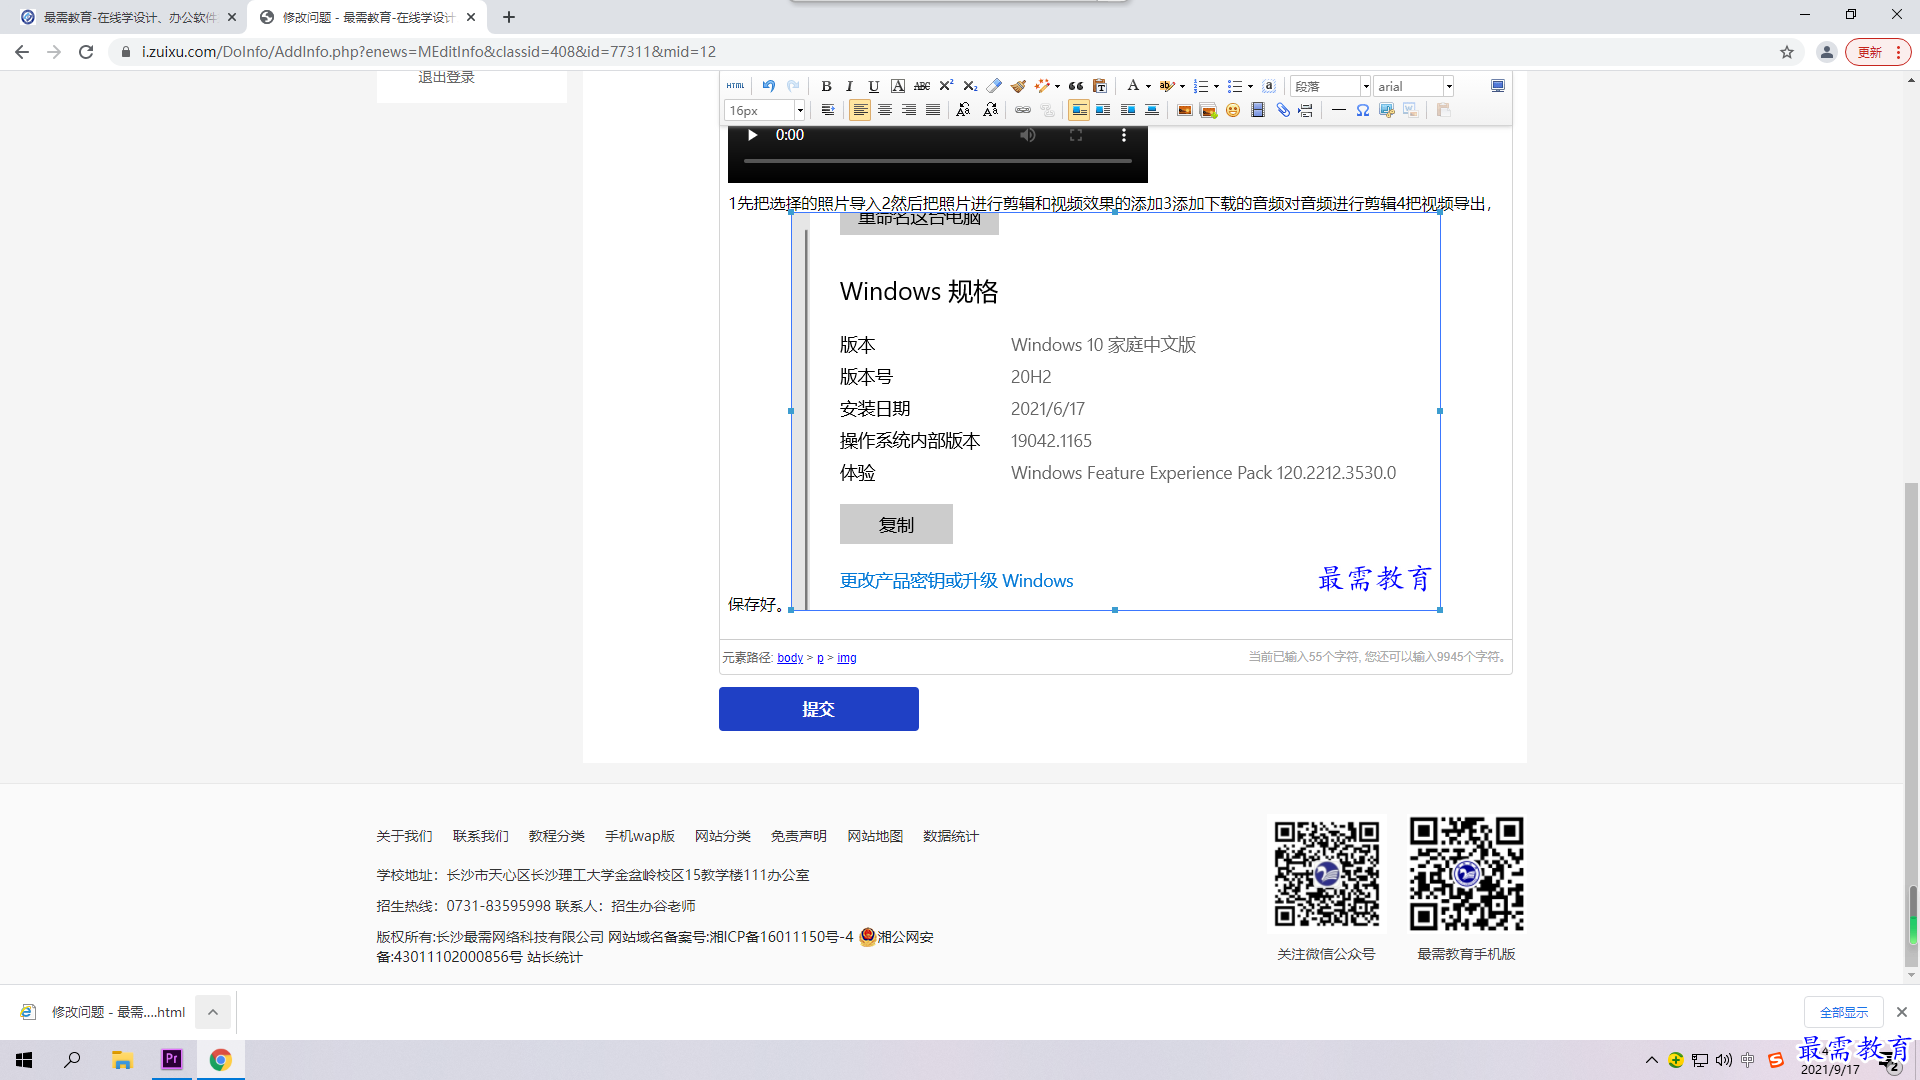Expand unordered list style arrow
1920x1080 pixels.
pyautogui.click(x=1250, y=86)
